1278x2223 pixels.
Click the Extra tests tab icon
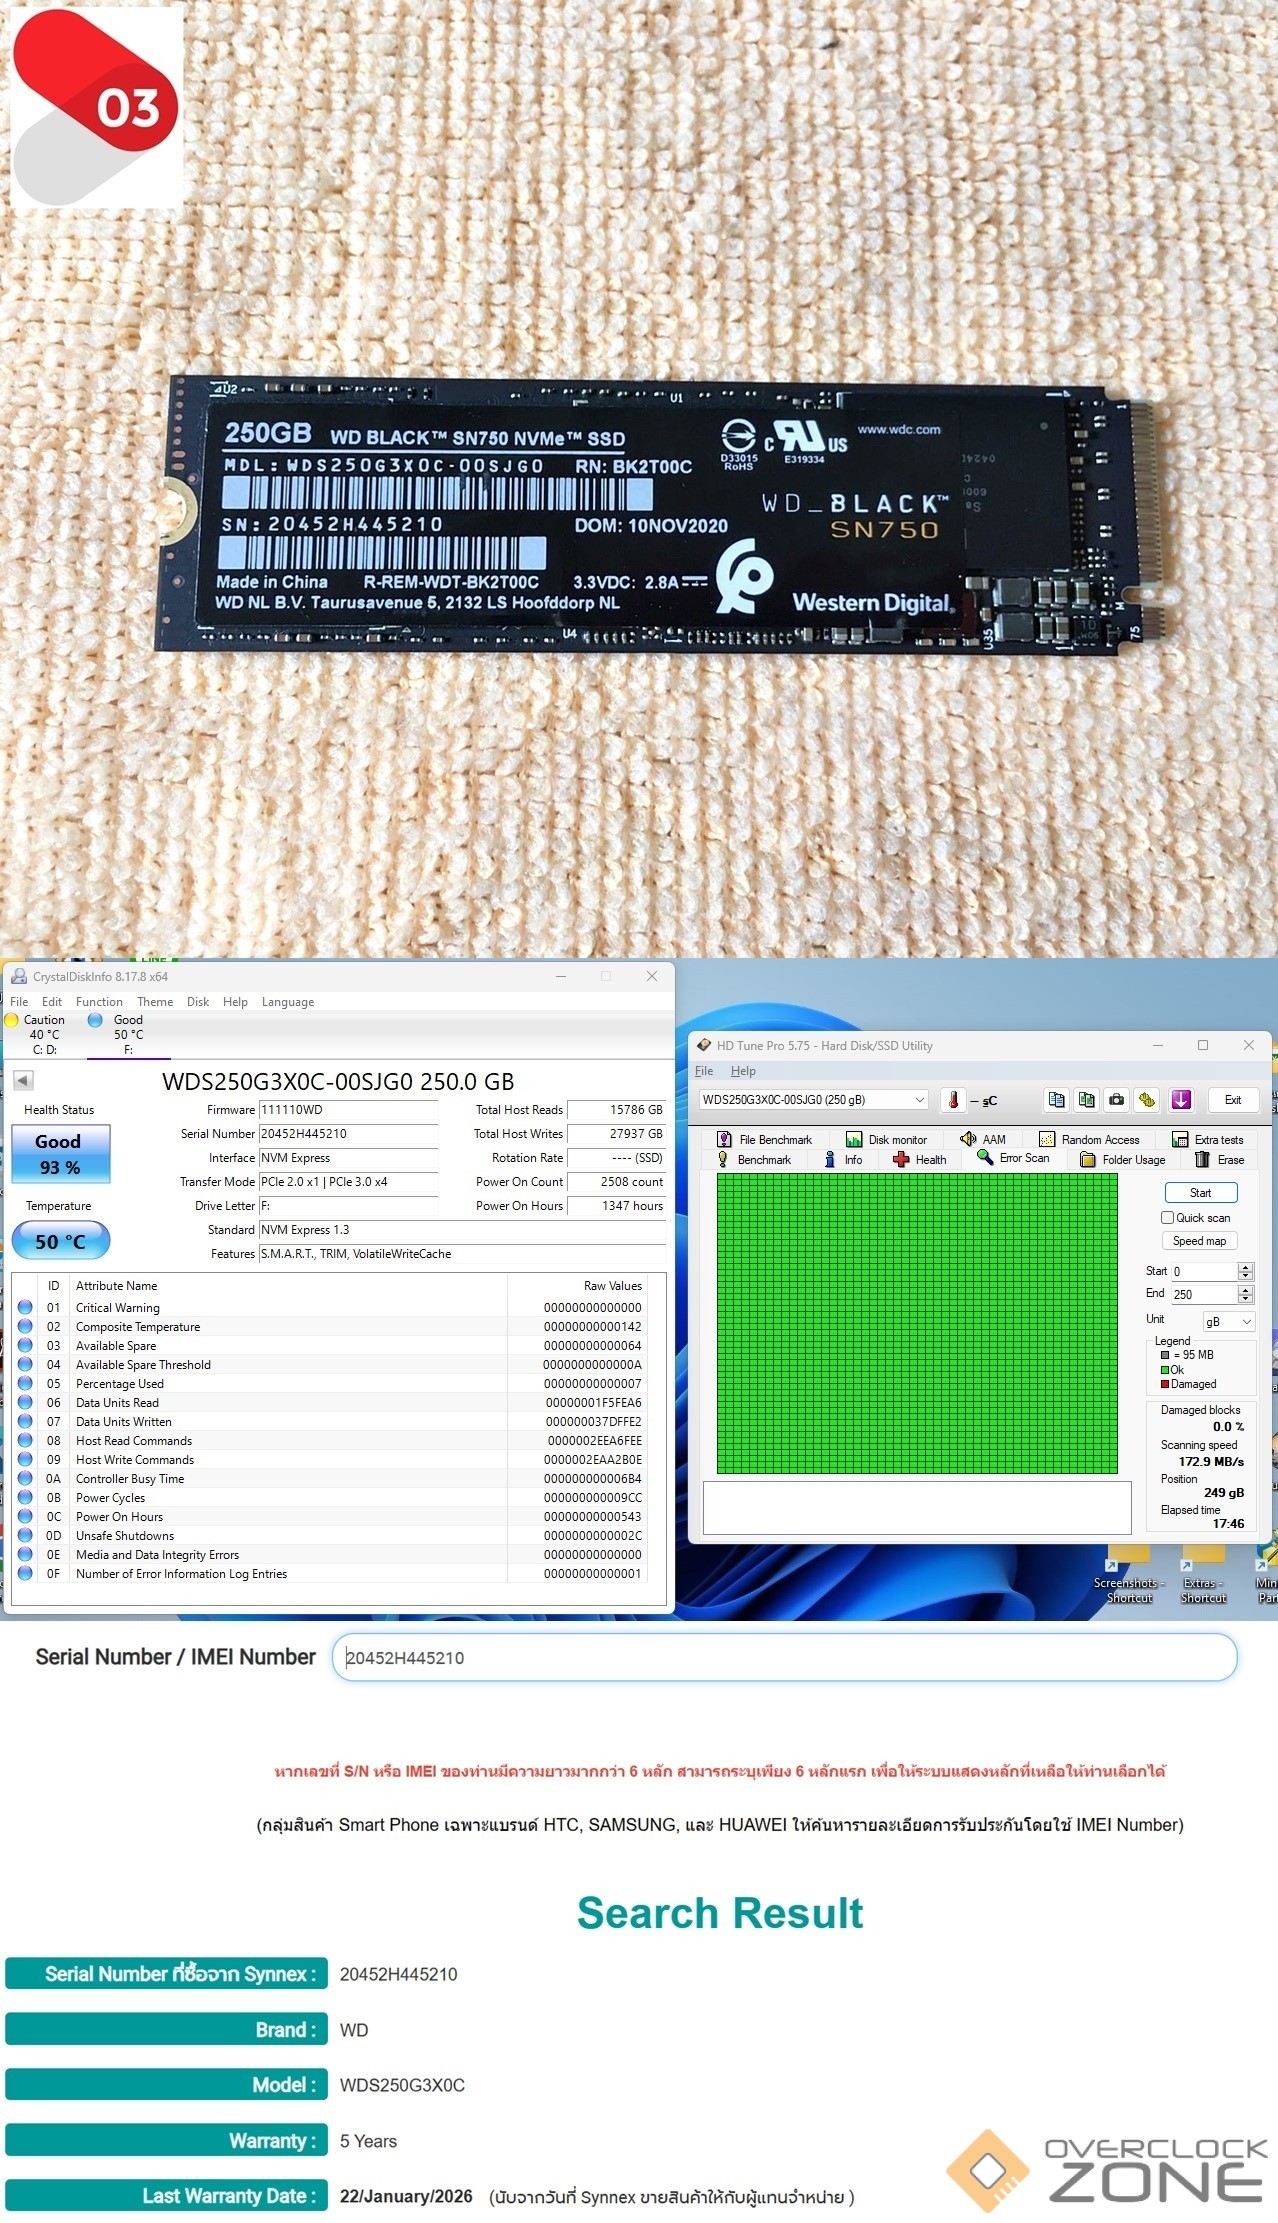click(1180, 1139)
